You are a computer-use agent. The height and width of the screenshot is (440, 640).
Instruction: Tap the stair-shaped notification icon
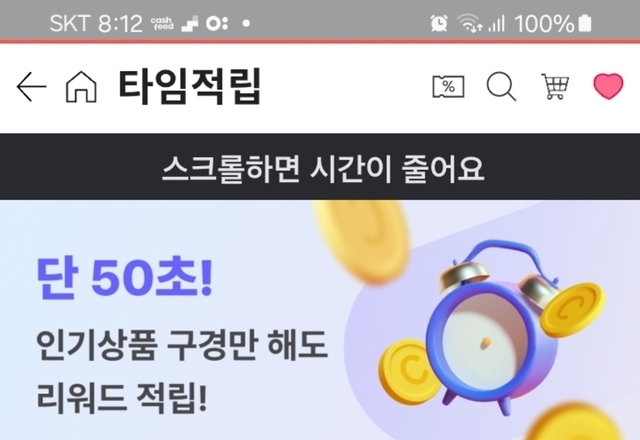click(189, 24)
